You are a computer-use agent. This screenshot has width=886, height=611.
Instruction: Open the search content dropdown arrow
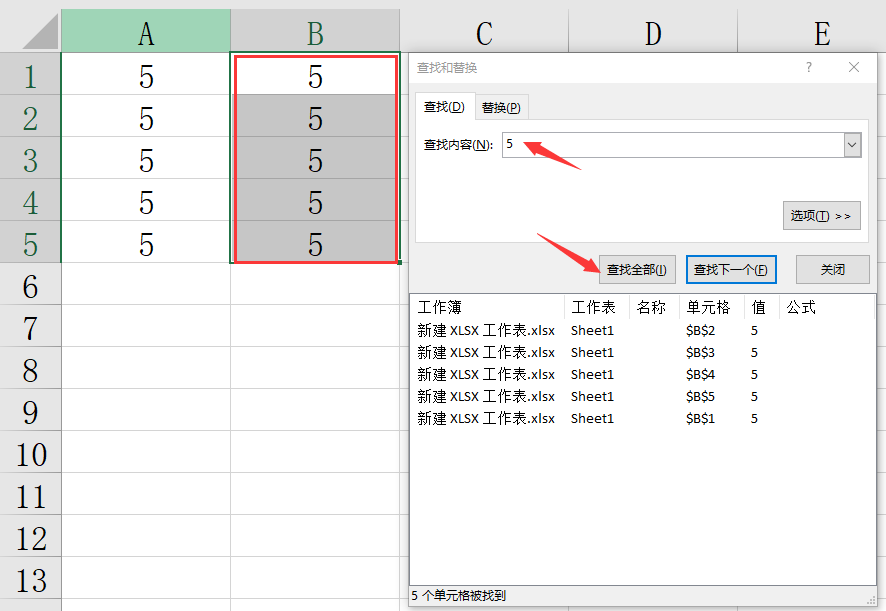pyautogui.click(x=852, y=145)
